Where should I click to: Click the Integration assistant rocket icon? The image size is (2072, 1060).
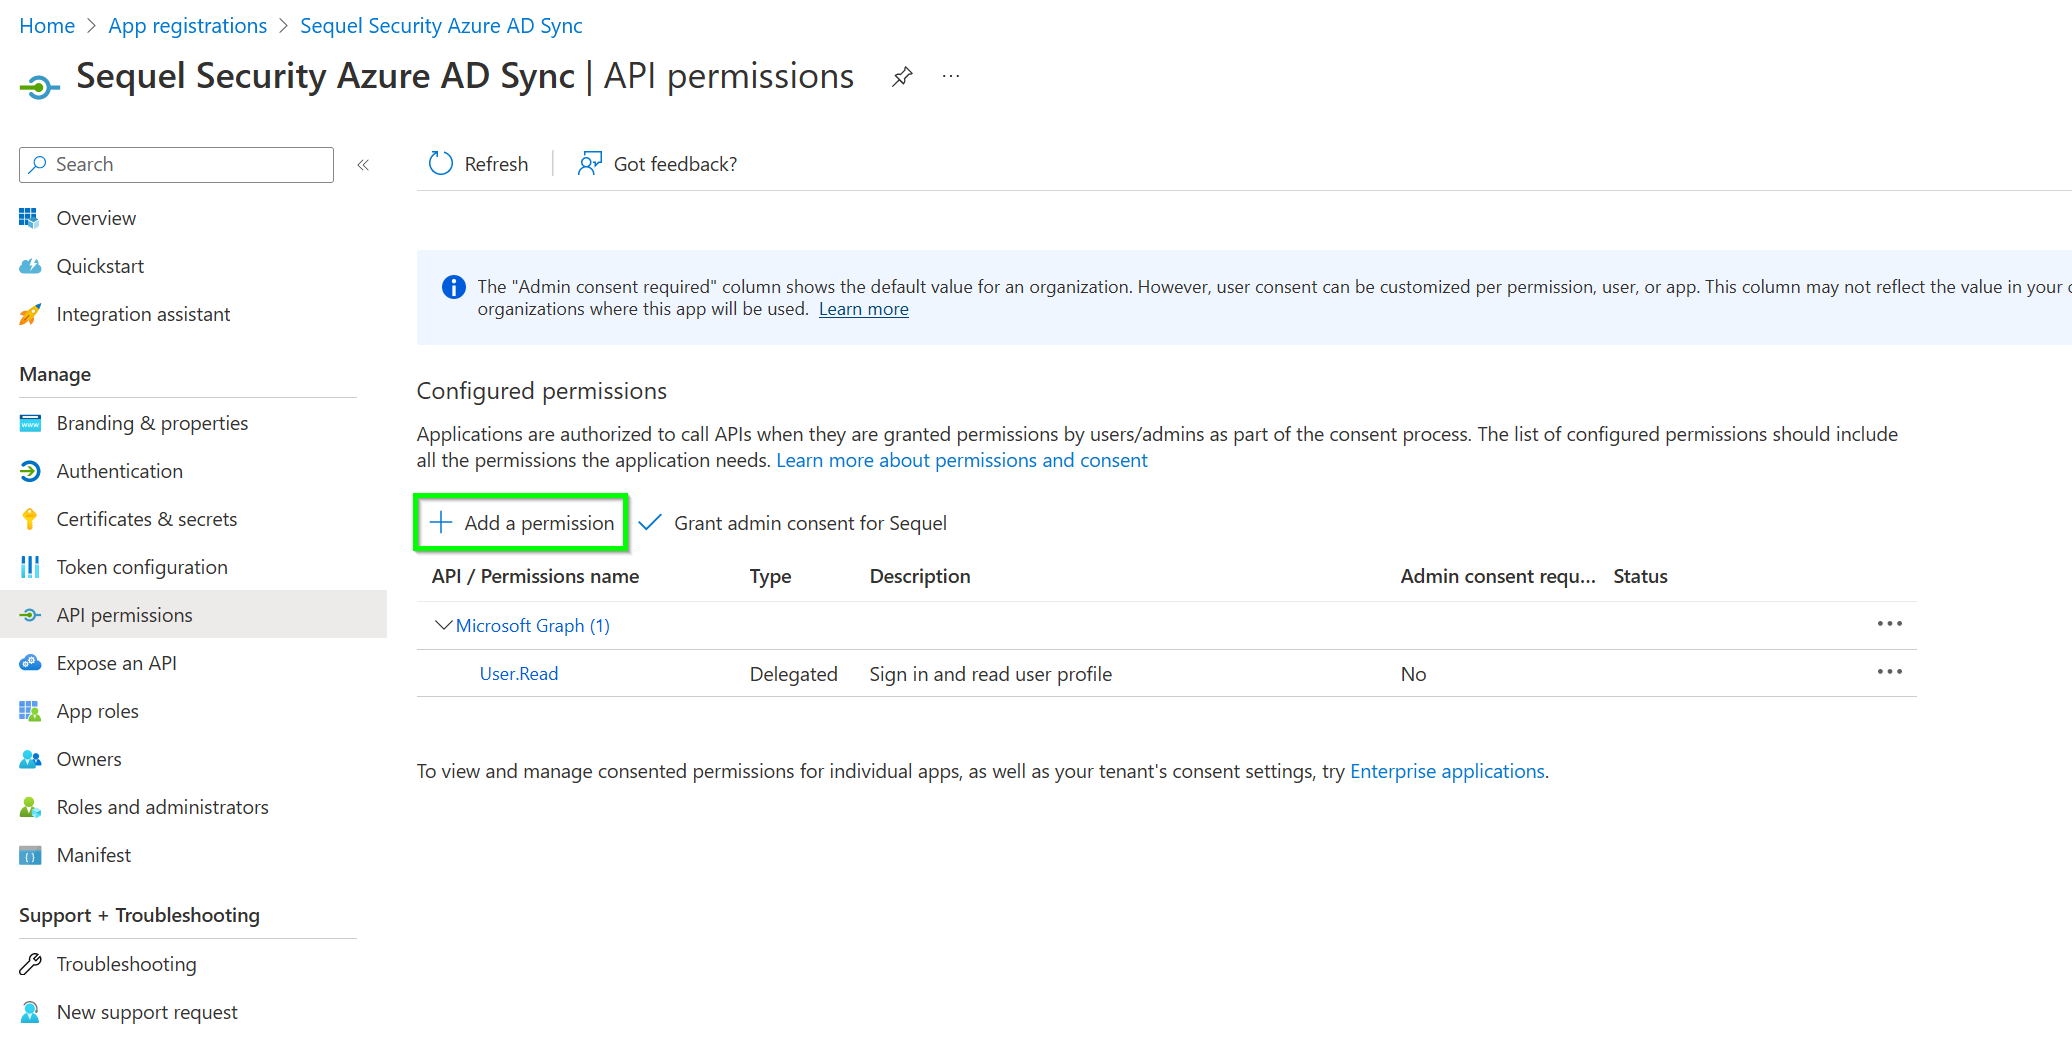30,314
